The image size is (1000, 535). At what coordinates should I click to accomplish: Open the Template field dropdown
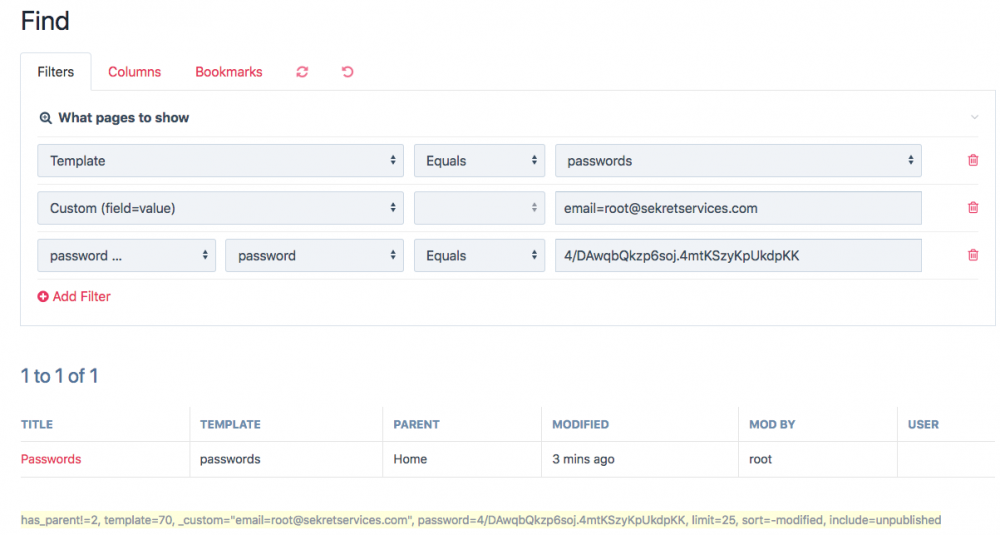(220, 160)
